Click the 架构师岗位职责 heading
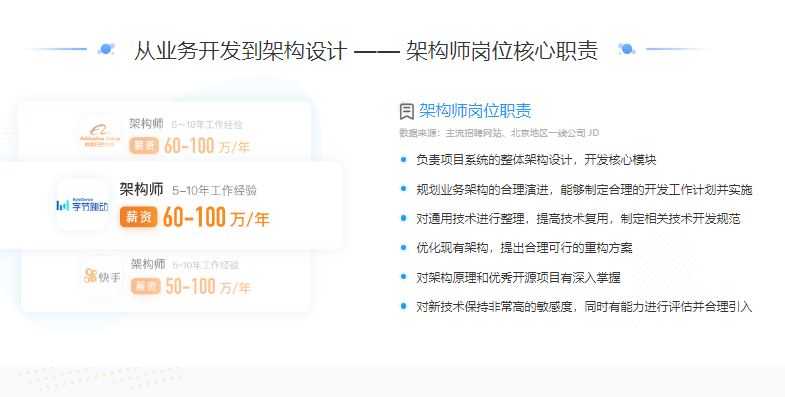This screenshot has width=785, height=397. click(475, 111)
